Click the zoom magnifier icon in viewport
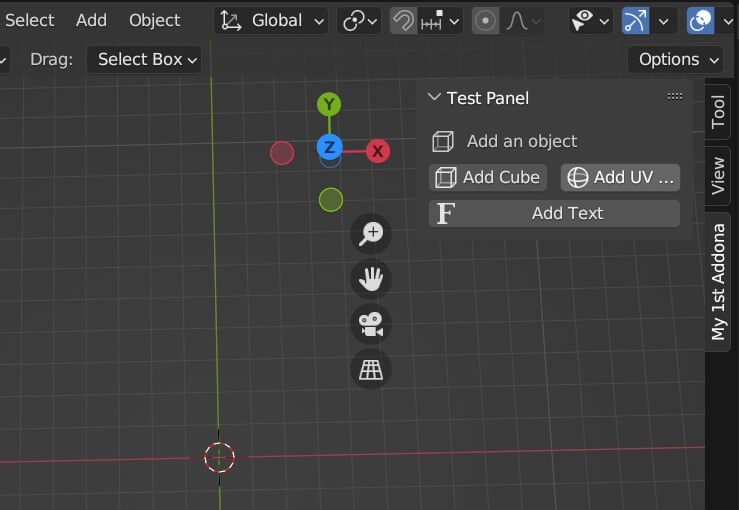 point(372,233)
